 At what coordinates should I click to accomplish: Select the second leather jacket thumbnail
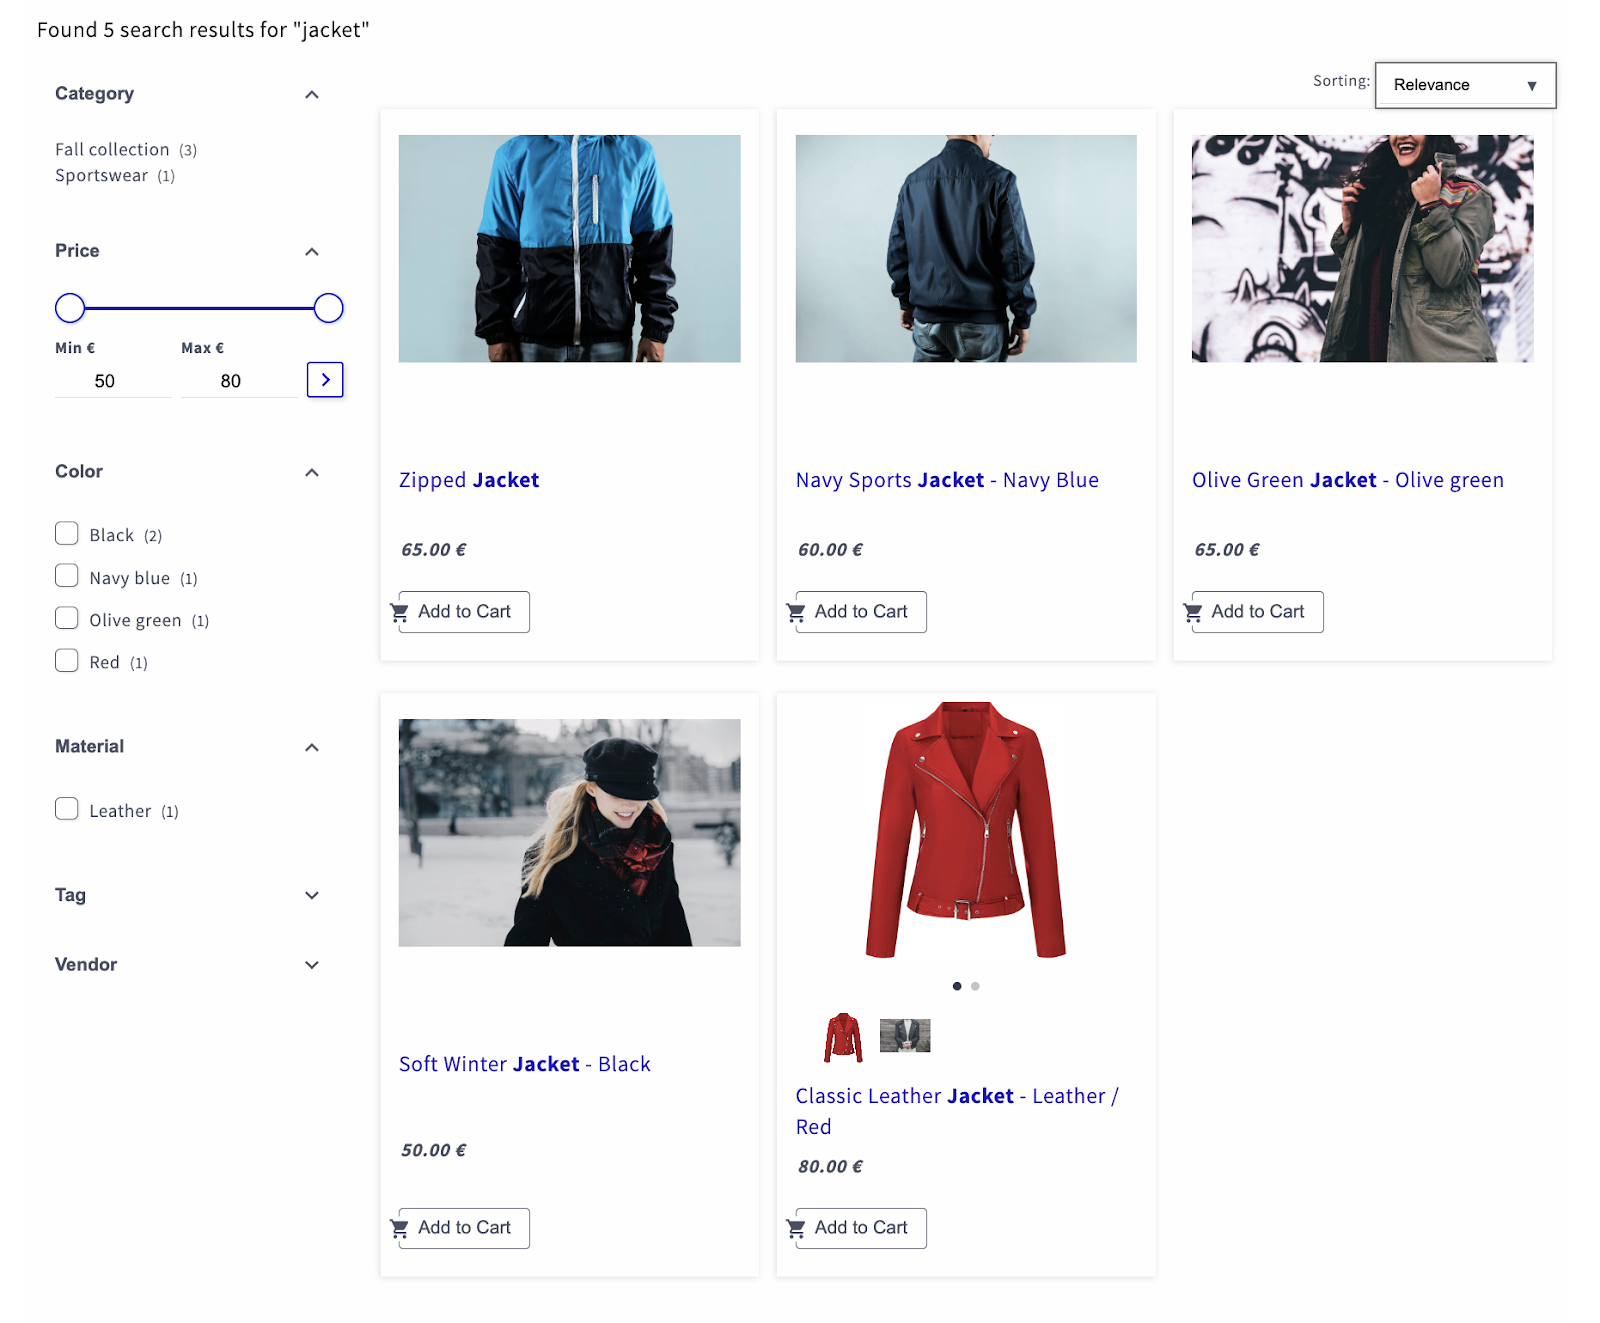click(905, 1035)
